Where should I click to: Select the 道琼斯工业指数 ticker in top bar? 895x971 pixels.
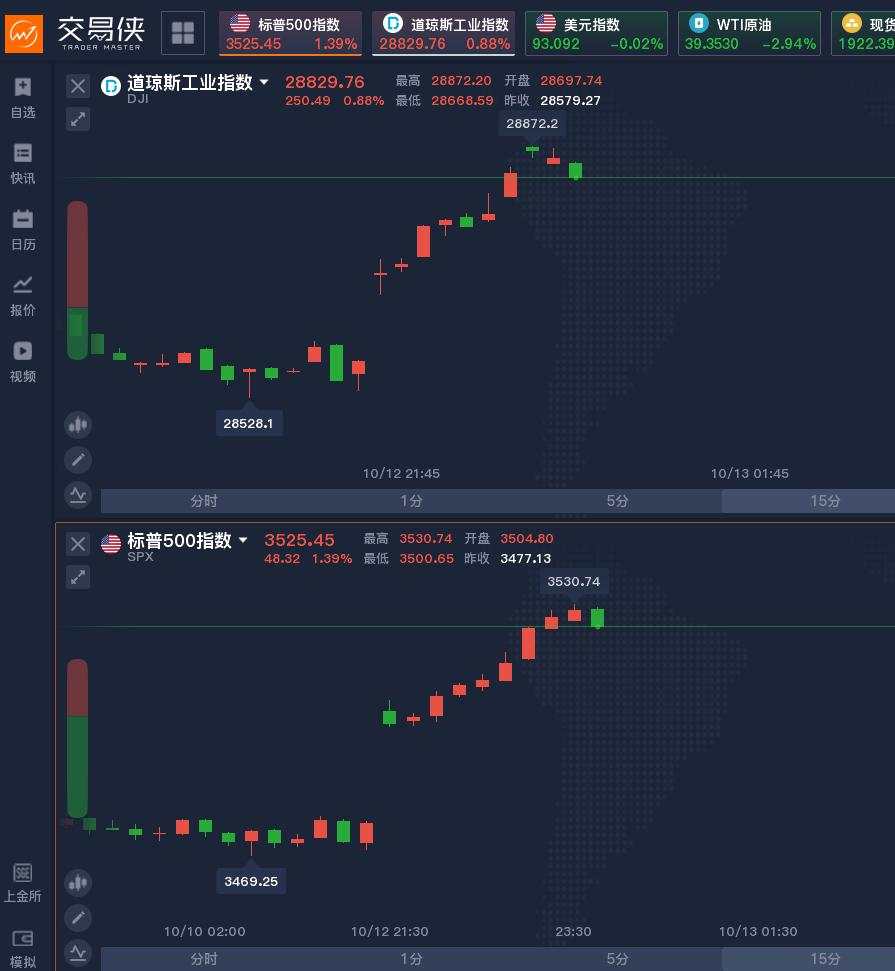click(443, 33)
